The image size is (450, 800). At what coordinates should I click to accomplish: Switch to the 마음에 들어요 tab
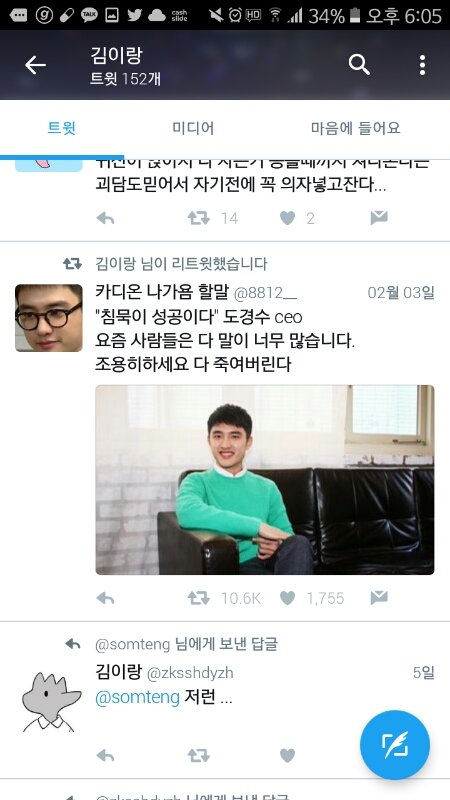[x=356, y=128]
